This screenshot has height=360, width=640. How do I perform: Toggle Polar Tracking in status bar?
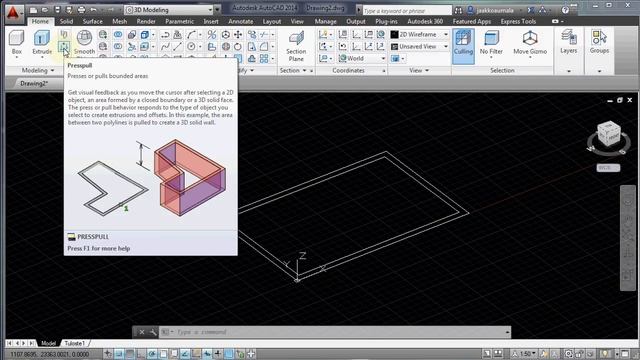(x=152, y=354)
